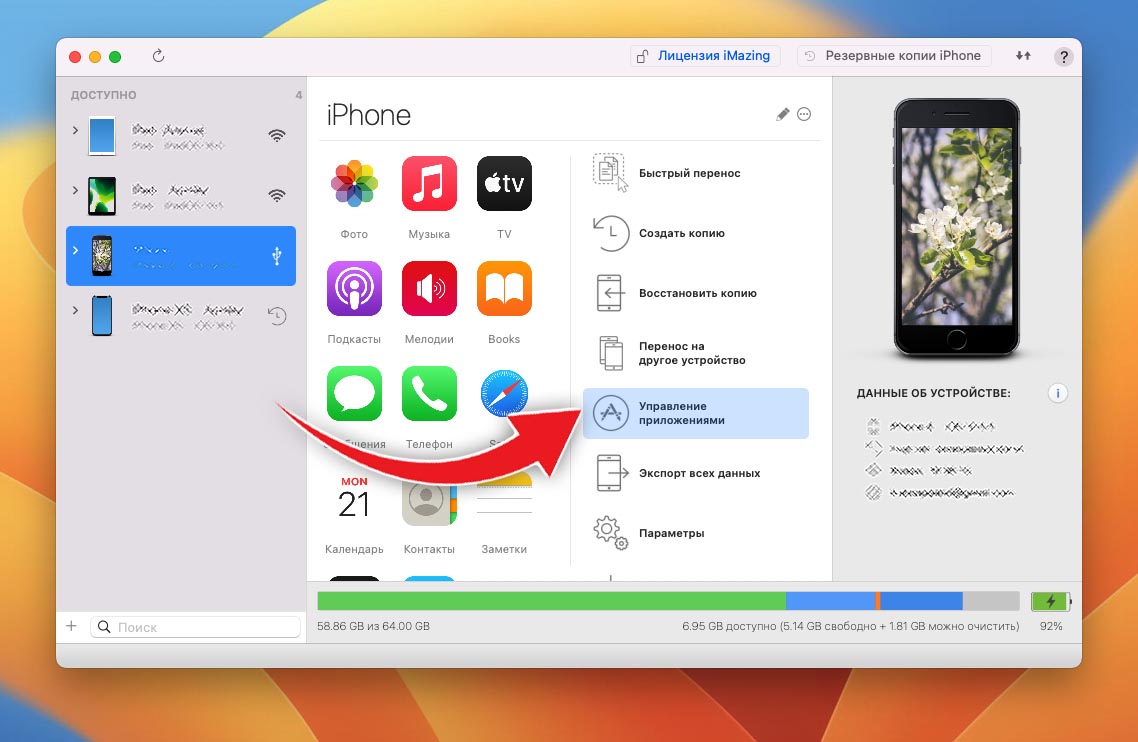
Task: Click the pencil rename icon beside iPhone
Action: point(782,114)
